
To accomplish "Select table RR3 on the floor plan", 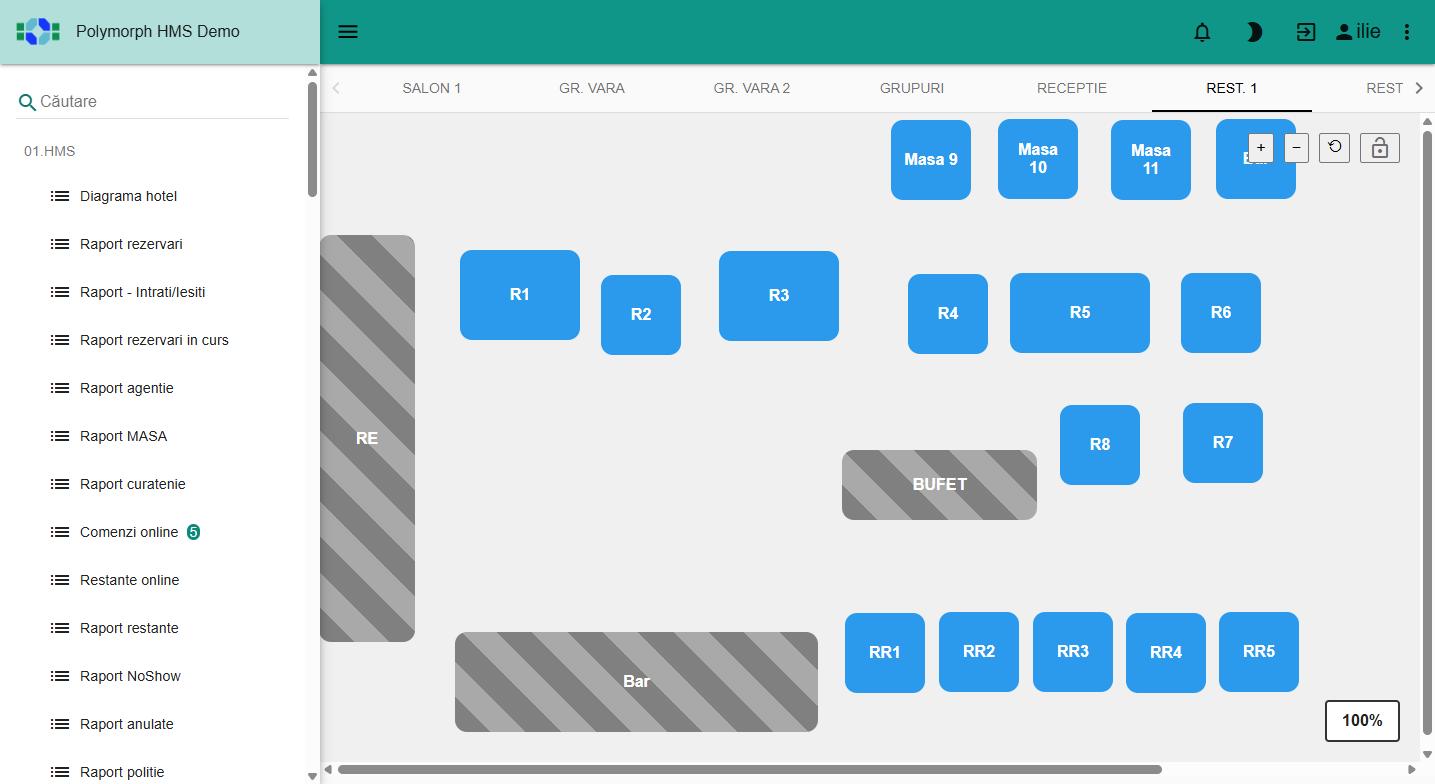I will pos(1073,652).
